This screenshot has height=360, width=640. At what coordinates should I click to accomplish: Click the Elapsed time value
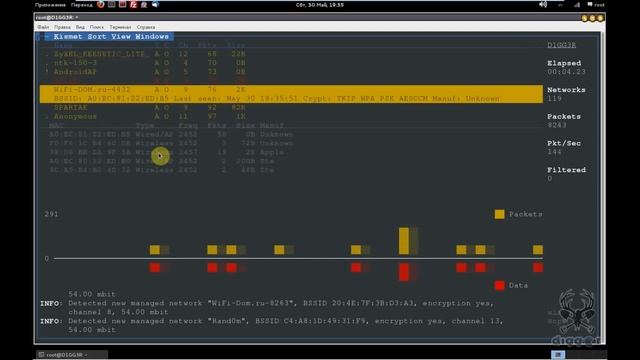click(567, 72)
